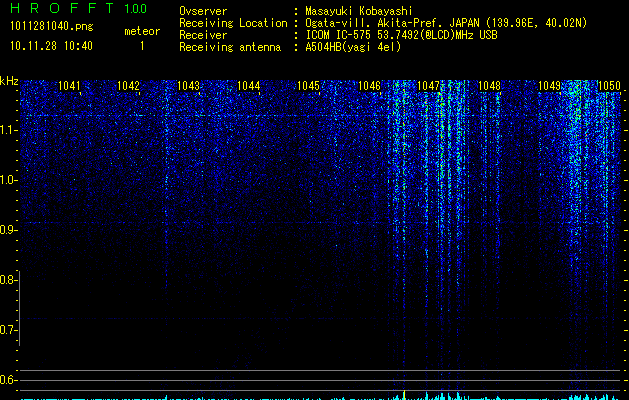Click the Ovserver label
The image size is (629, 400).
[x=203, y=11]
